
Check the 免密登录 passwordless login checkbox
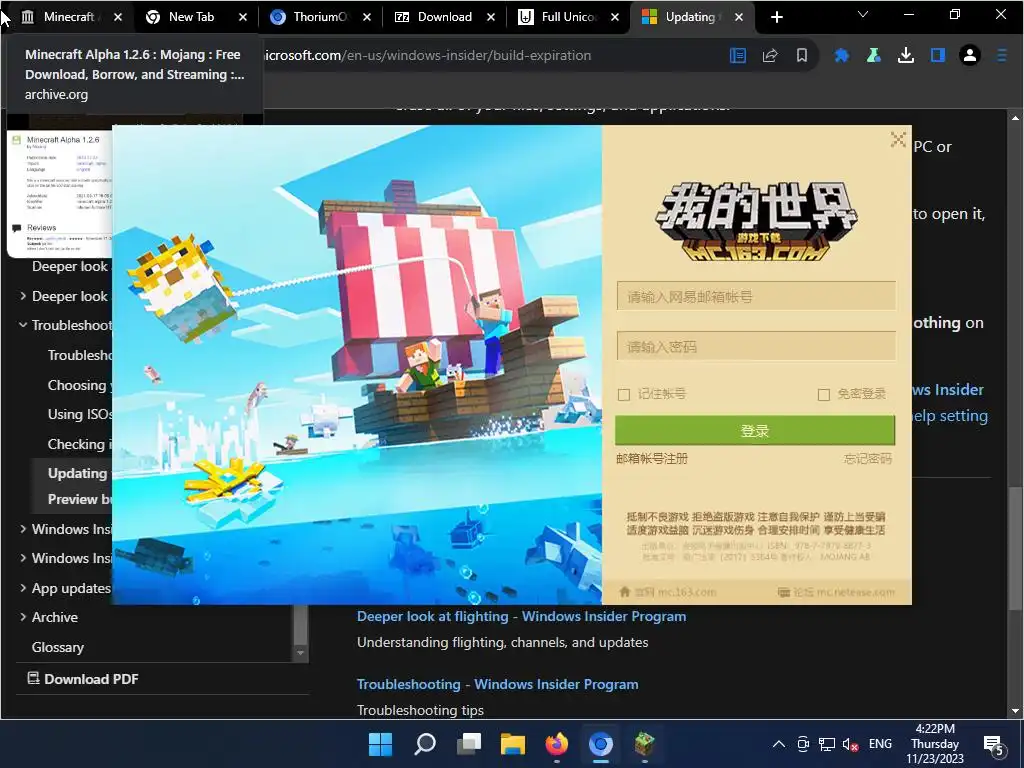(x=824, y=394)
